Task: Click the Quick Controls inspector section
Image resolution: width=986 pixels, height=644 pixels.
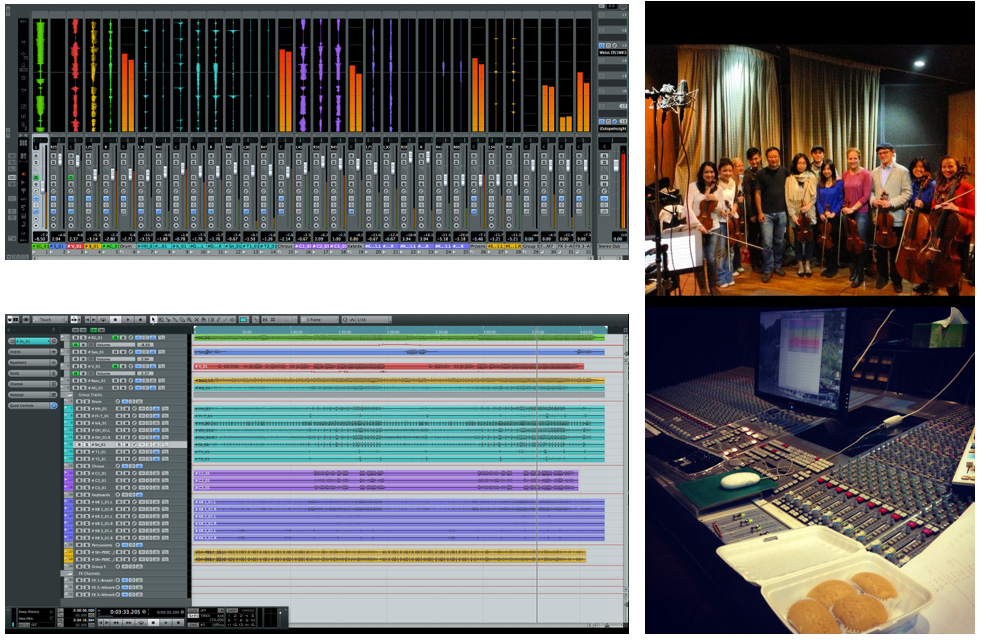Action: 20,406
